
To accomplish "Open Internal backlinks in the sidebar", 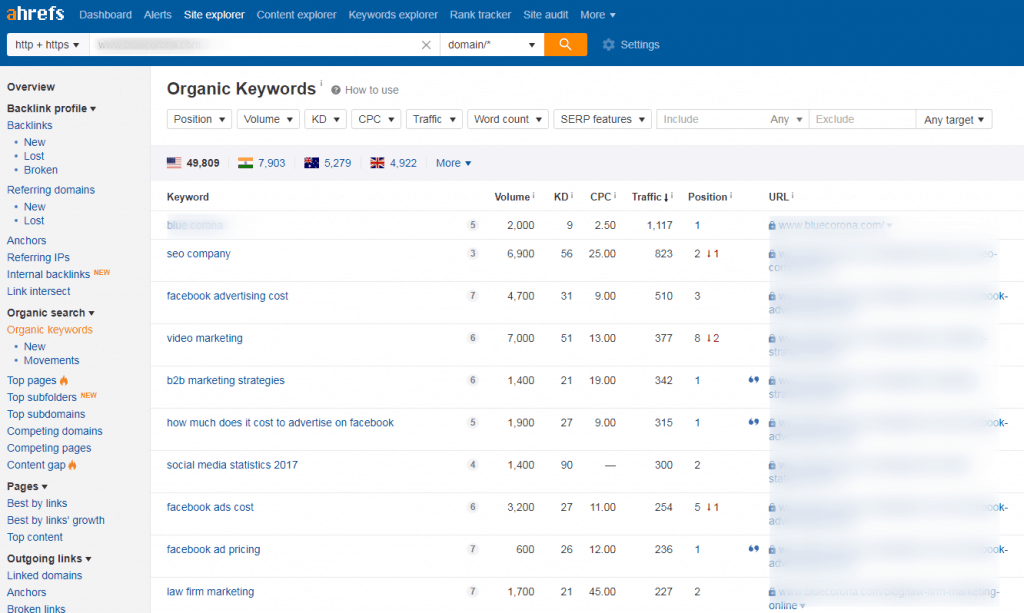I will click(x=48, y=275).
